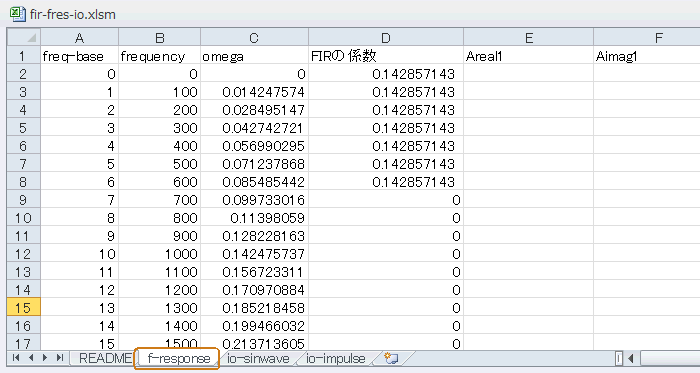Click the Excel workbook icon beside fir-fres-io.xlsm
The image size is (700, 373).
click(x=18, y=14)
